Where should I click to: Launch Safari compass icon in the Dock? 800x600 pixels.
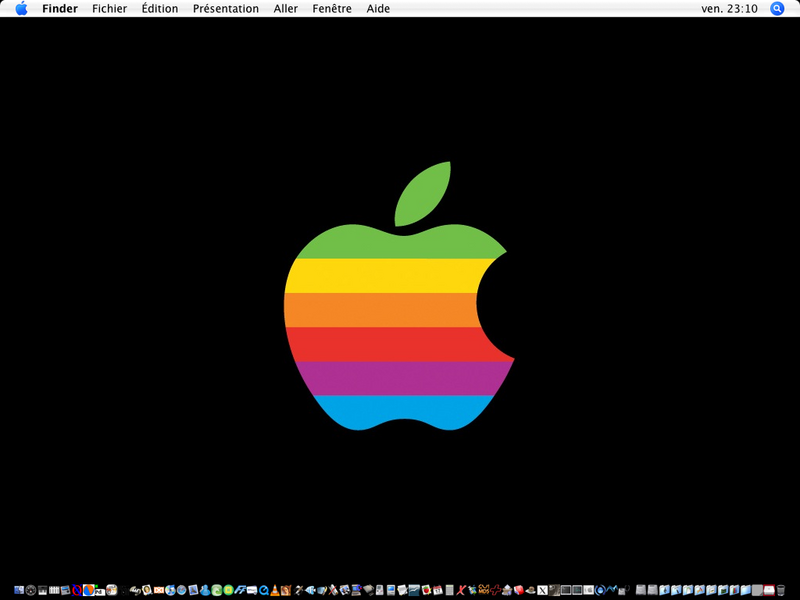click(181, 590)
